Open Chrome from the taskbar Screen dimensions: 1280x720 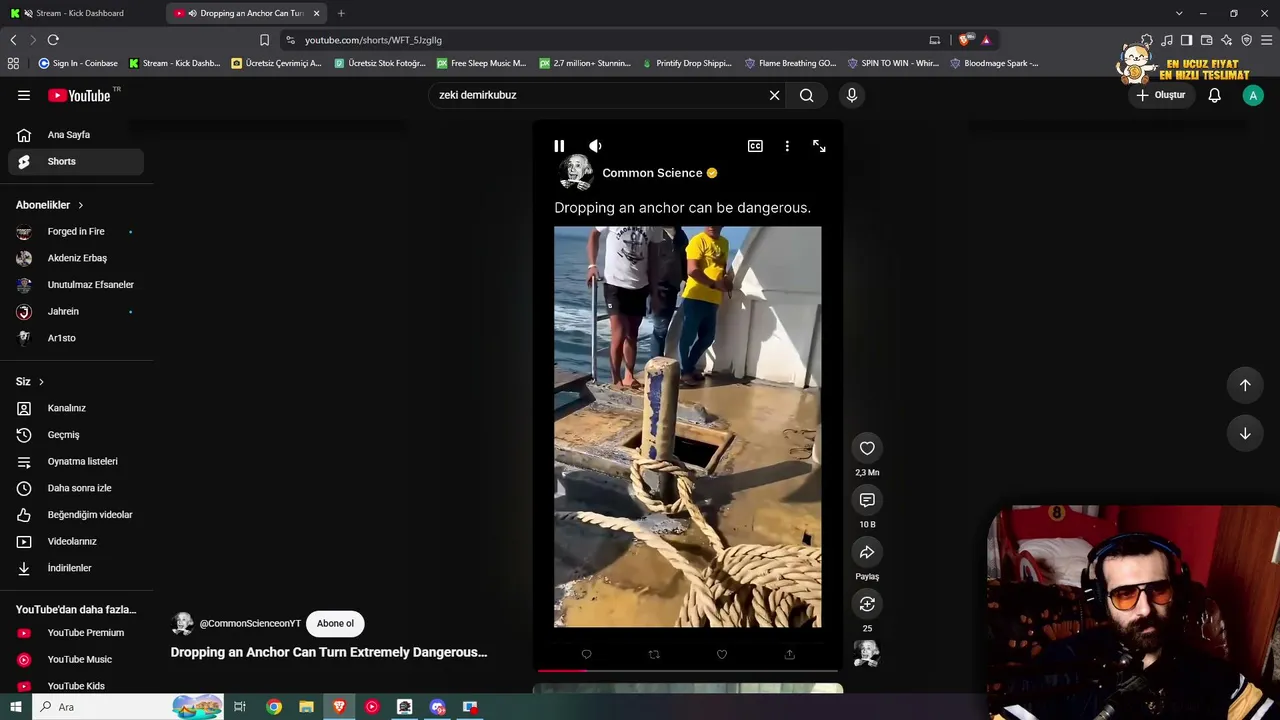click(x=273, y=707)
